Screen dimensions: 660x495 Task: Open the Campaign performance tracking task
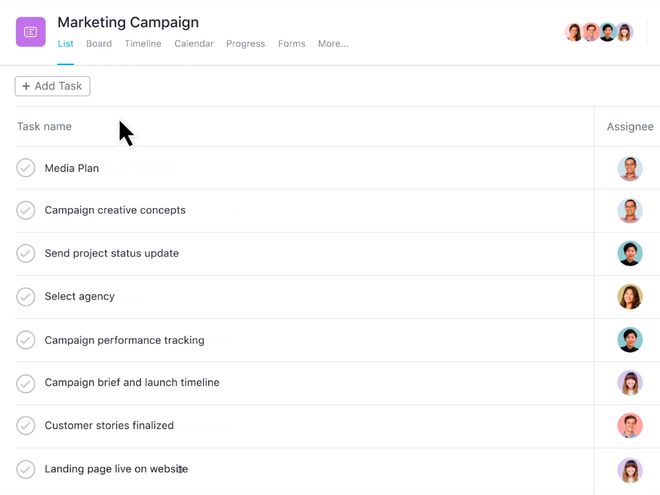coord(125,340)
